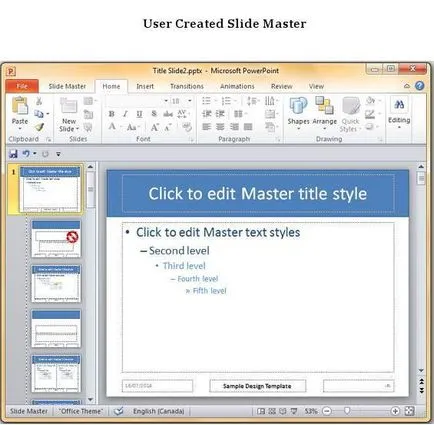
Task: Open Customize Quick Access Toolbar dropdown
Action: click(58, 154)
